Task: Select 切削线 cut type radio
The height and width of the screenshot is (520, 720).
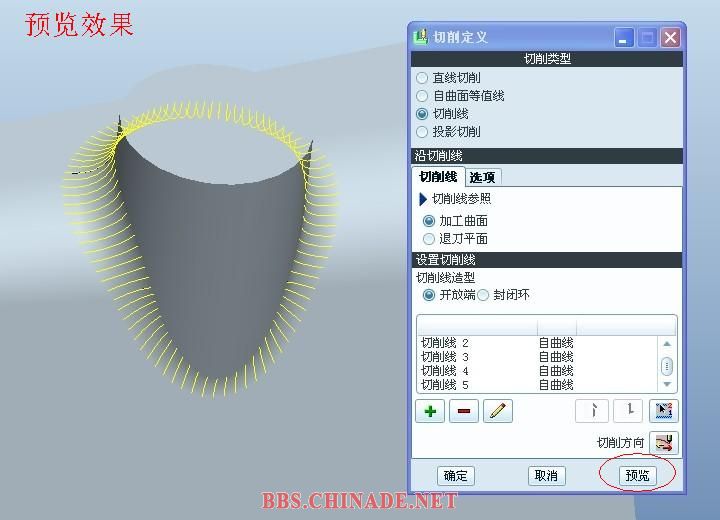Action: tap(422, 113)
